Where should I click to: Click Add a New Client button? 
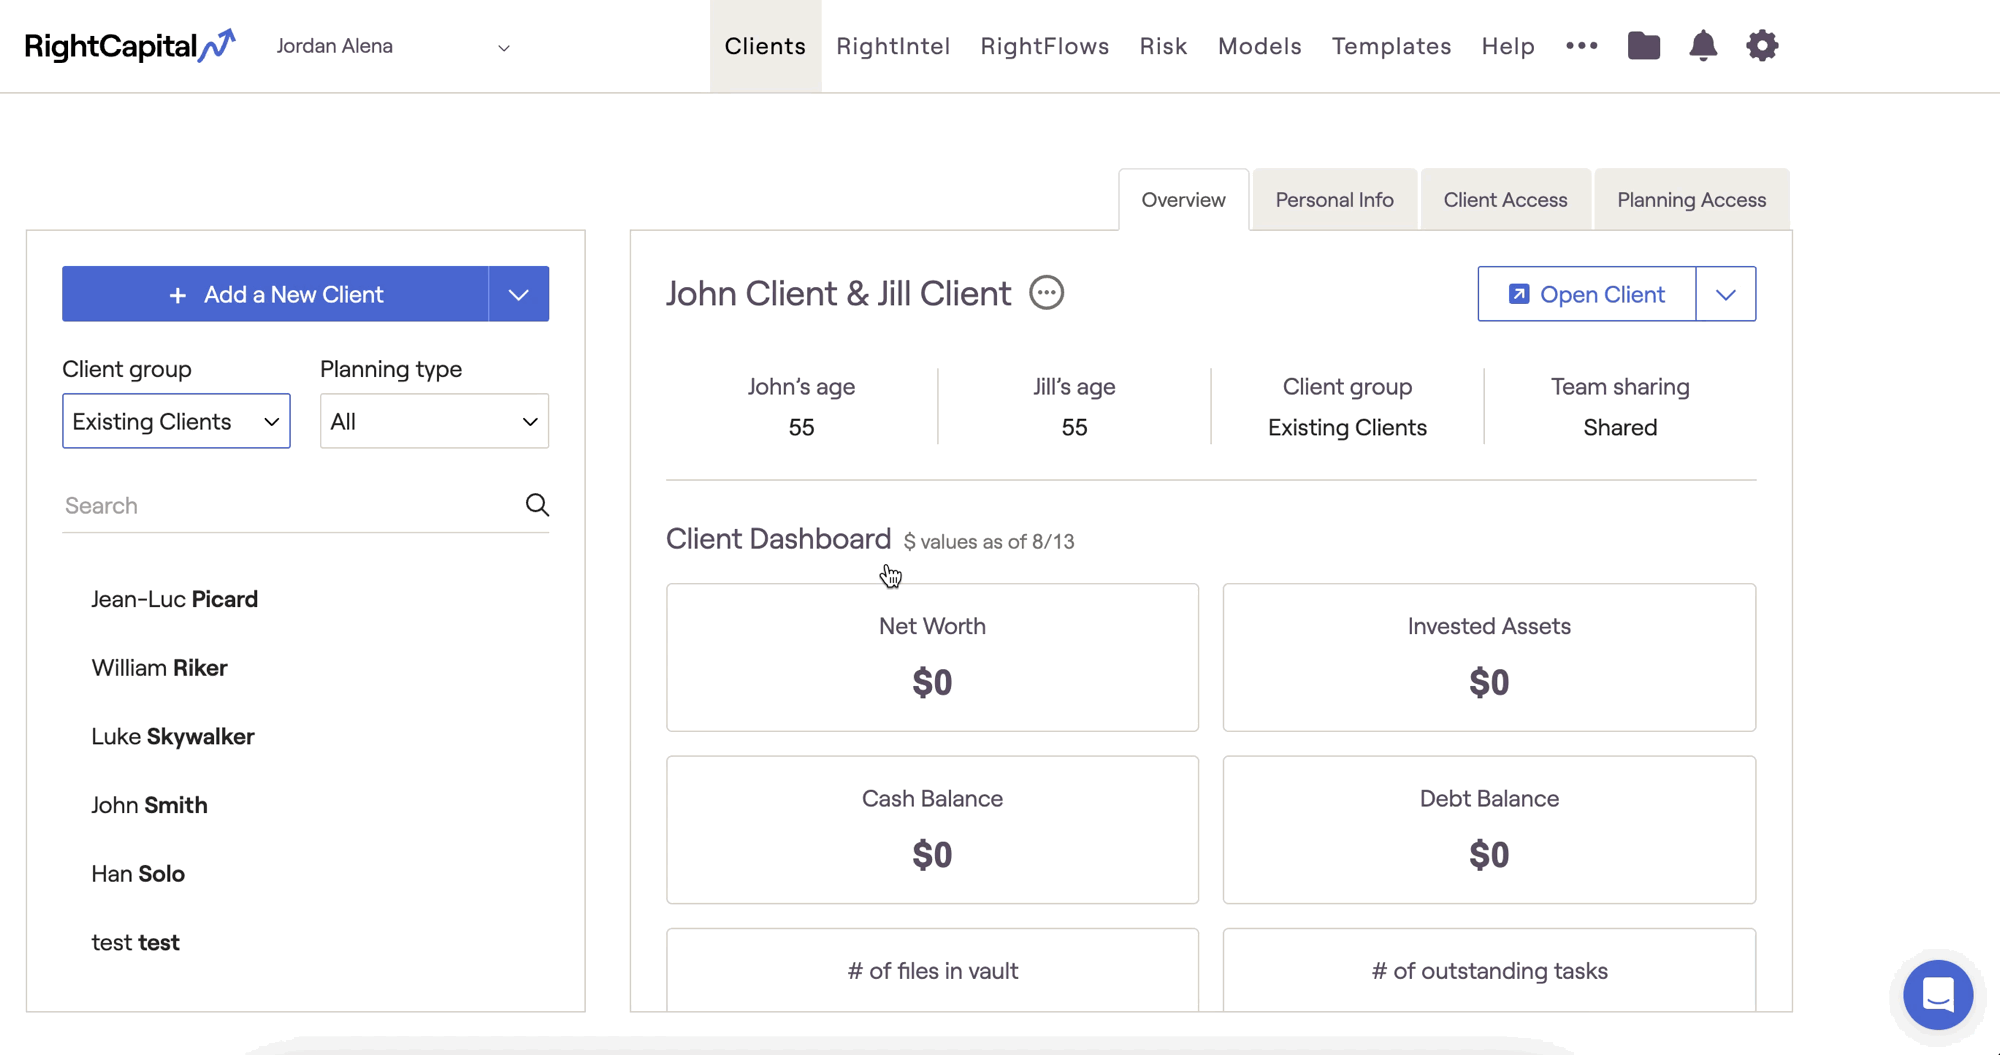[275, 294]
